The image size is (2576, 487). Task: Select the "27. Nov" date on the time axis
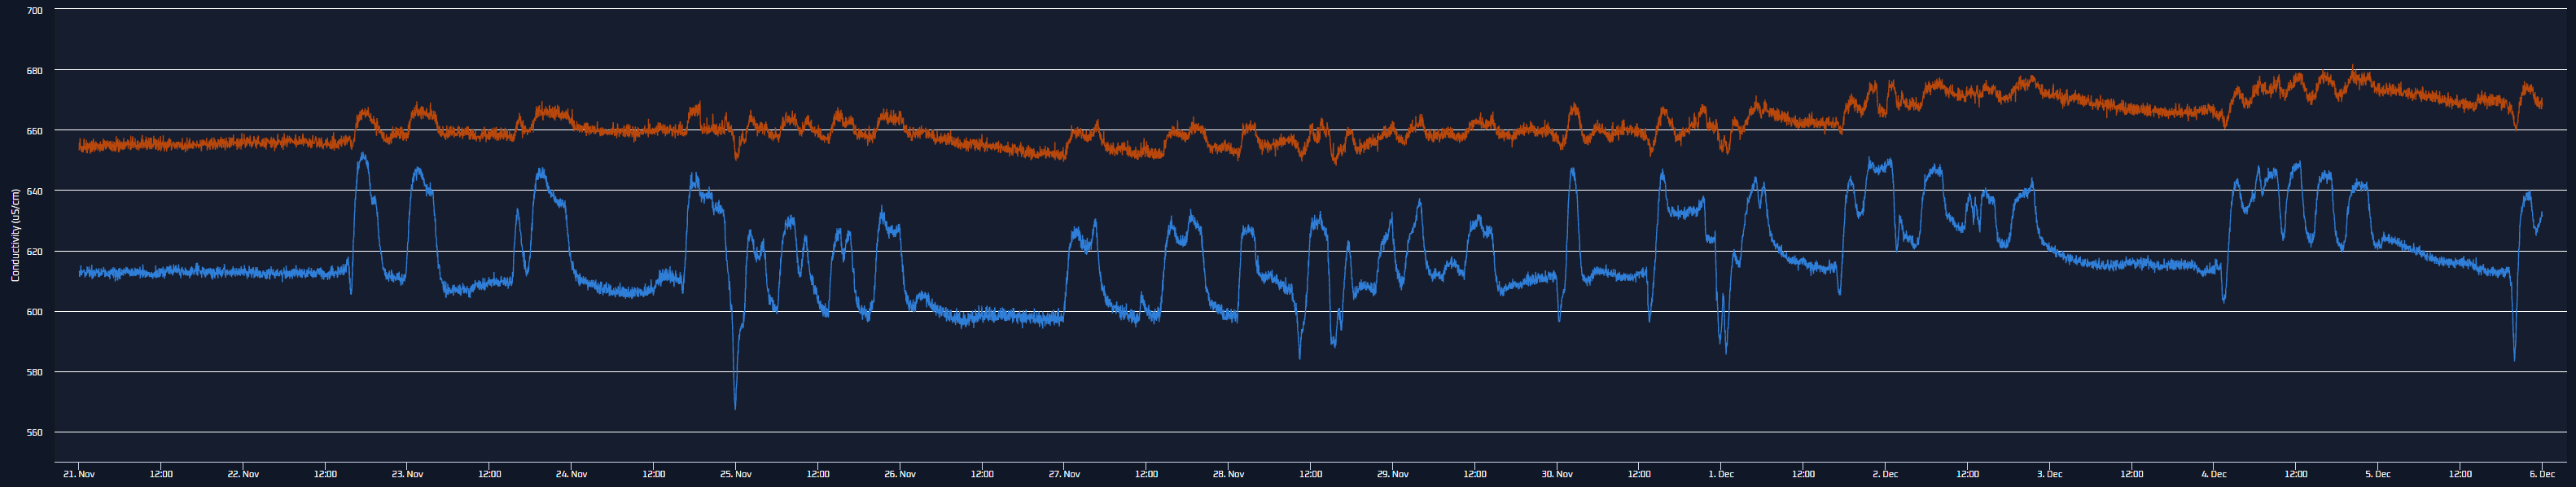(1064, 474)
